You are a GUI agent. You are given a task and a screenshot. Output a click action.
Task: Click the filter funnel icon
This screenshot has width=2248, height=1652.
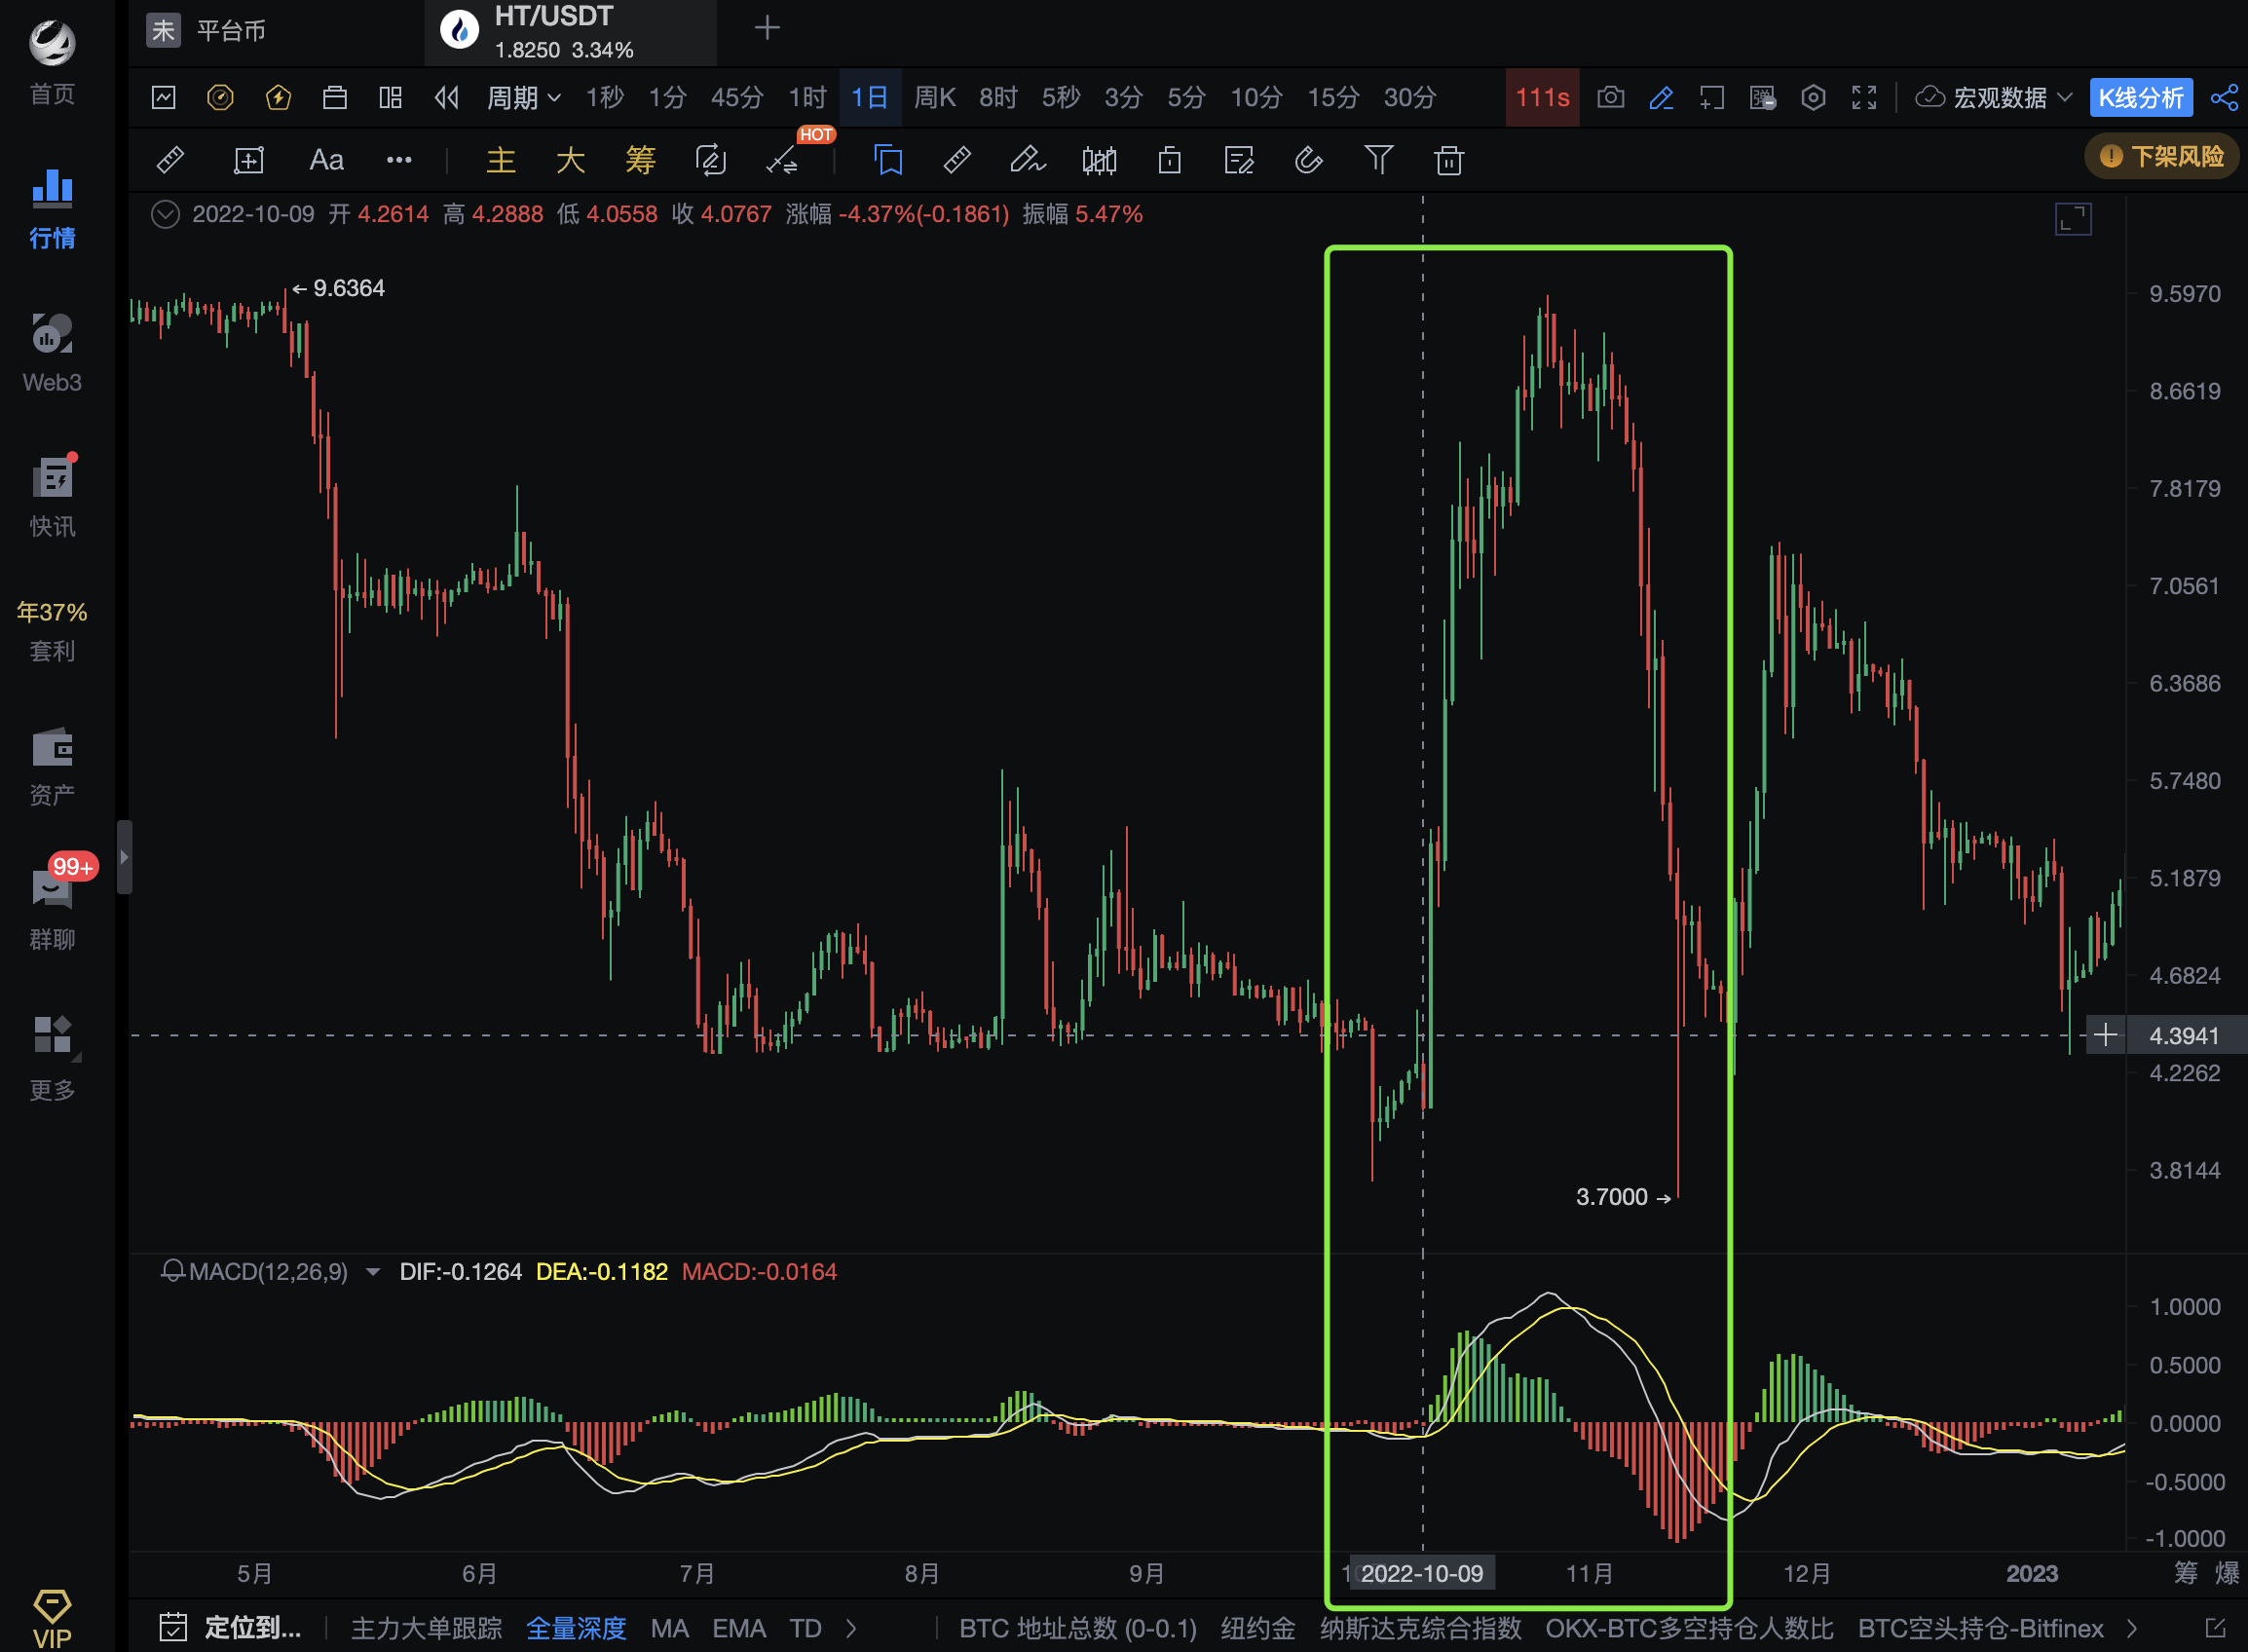tap(1378, 160)
